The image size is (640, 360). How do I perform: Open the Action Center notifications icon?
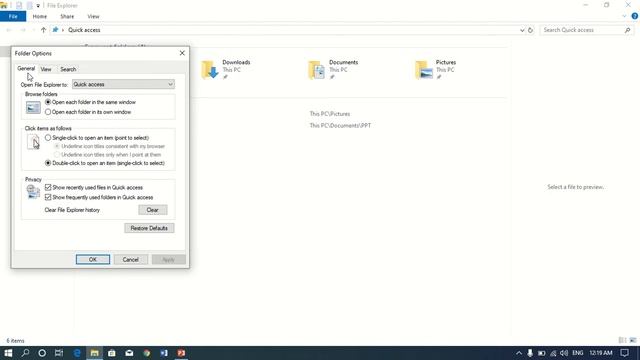(x=624, y=353)
